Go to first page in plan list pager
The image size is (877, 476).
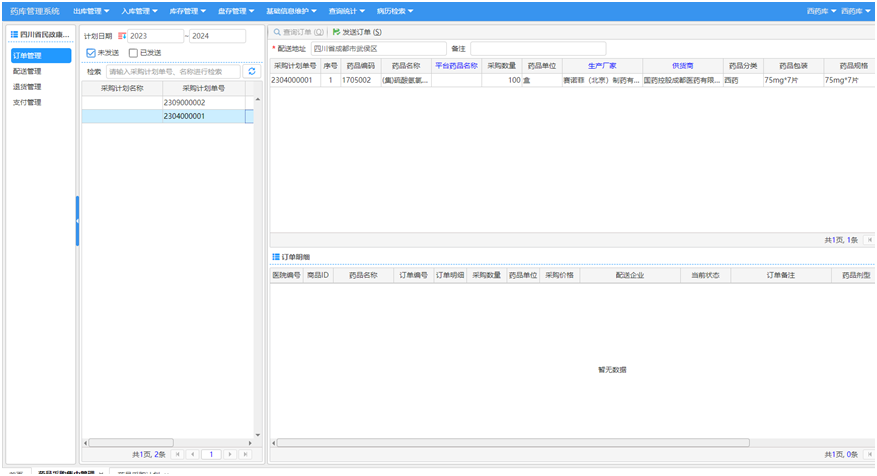(178, 455)
